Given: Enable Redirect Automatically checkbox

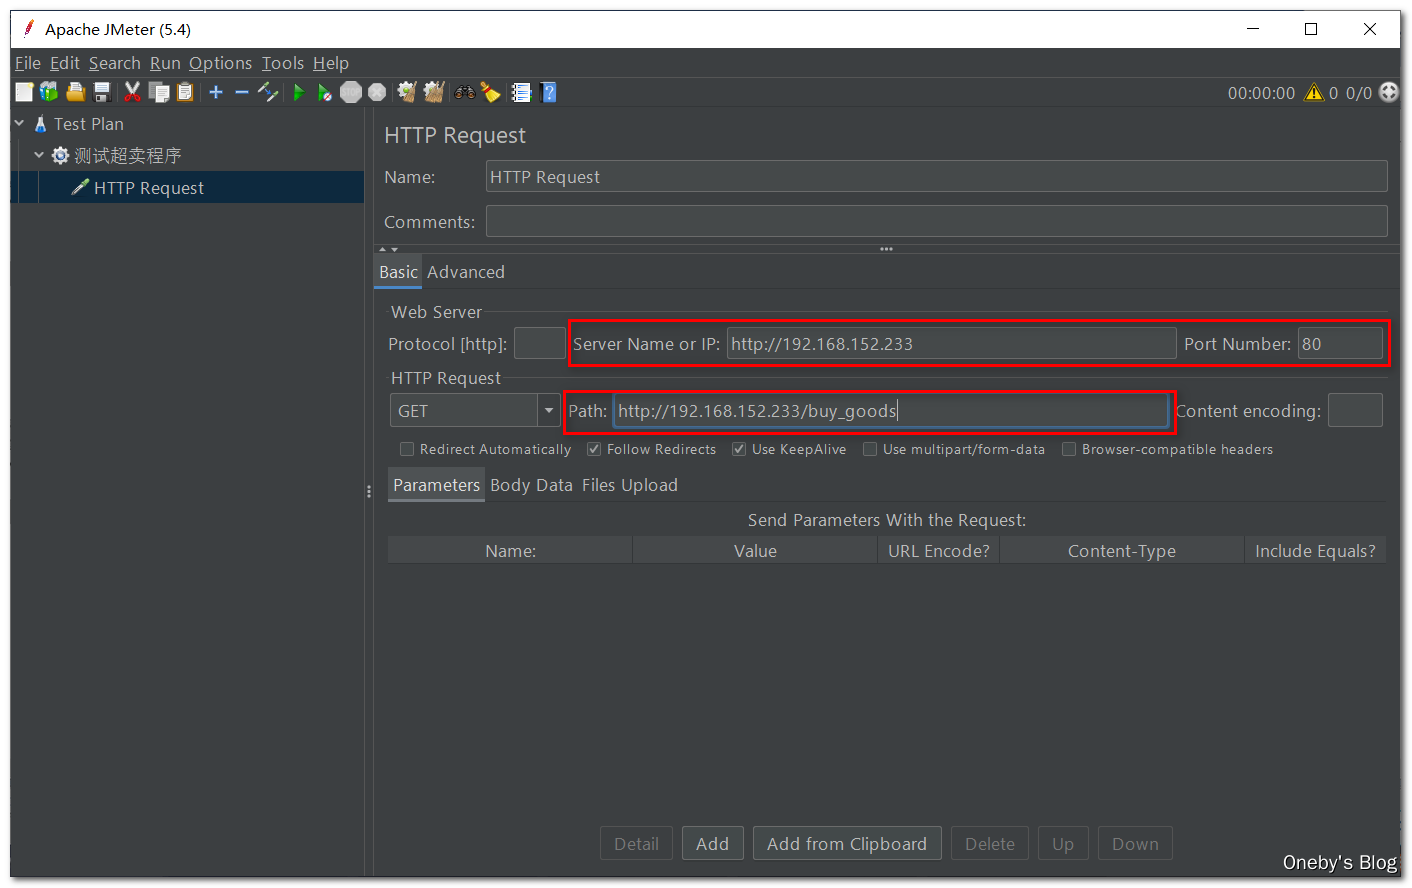Looking at the screenshot, I should click(x=407, y=449).
